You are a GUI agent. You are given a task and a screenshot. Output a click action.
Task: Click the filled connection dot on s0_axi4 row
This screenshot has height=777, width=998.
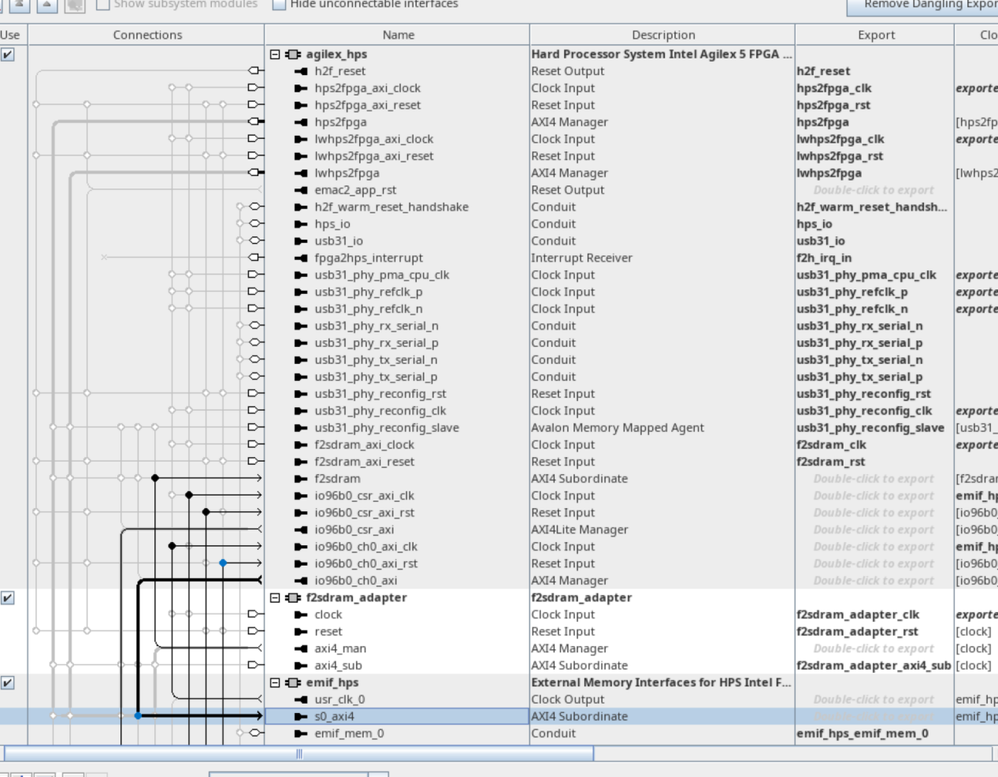(138, 716)
